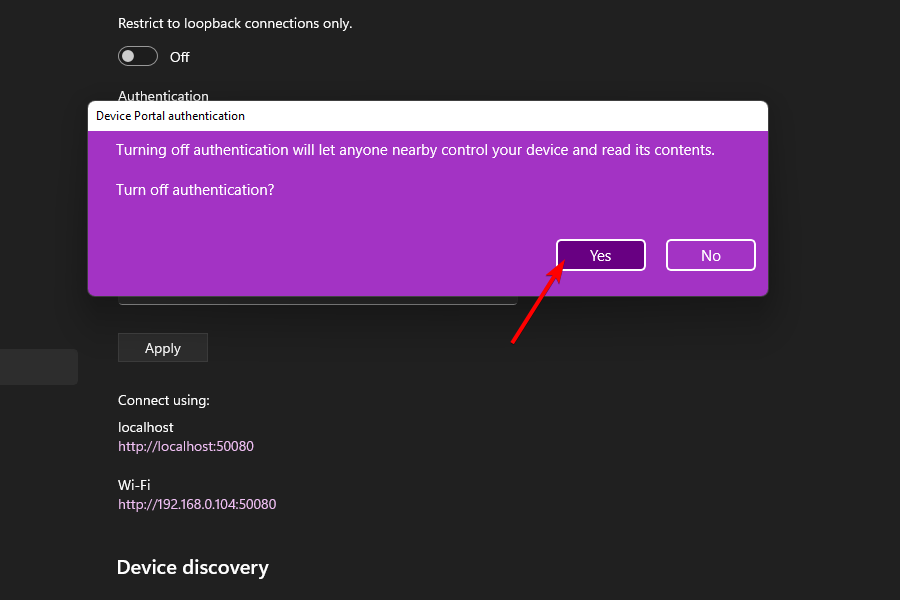This screenshot has height=600, width=900.
Task: Click the 'Connect using:' label
Action: [164, 400]
